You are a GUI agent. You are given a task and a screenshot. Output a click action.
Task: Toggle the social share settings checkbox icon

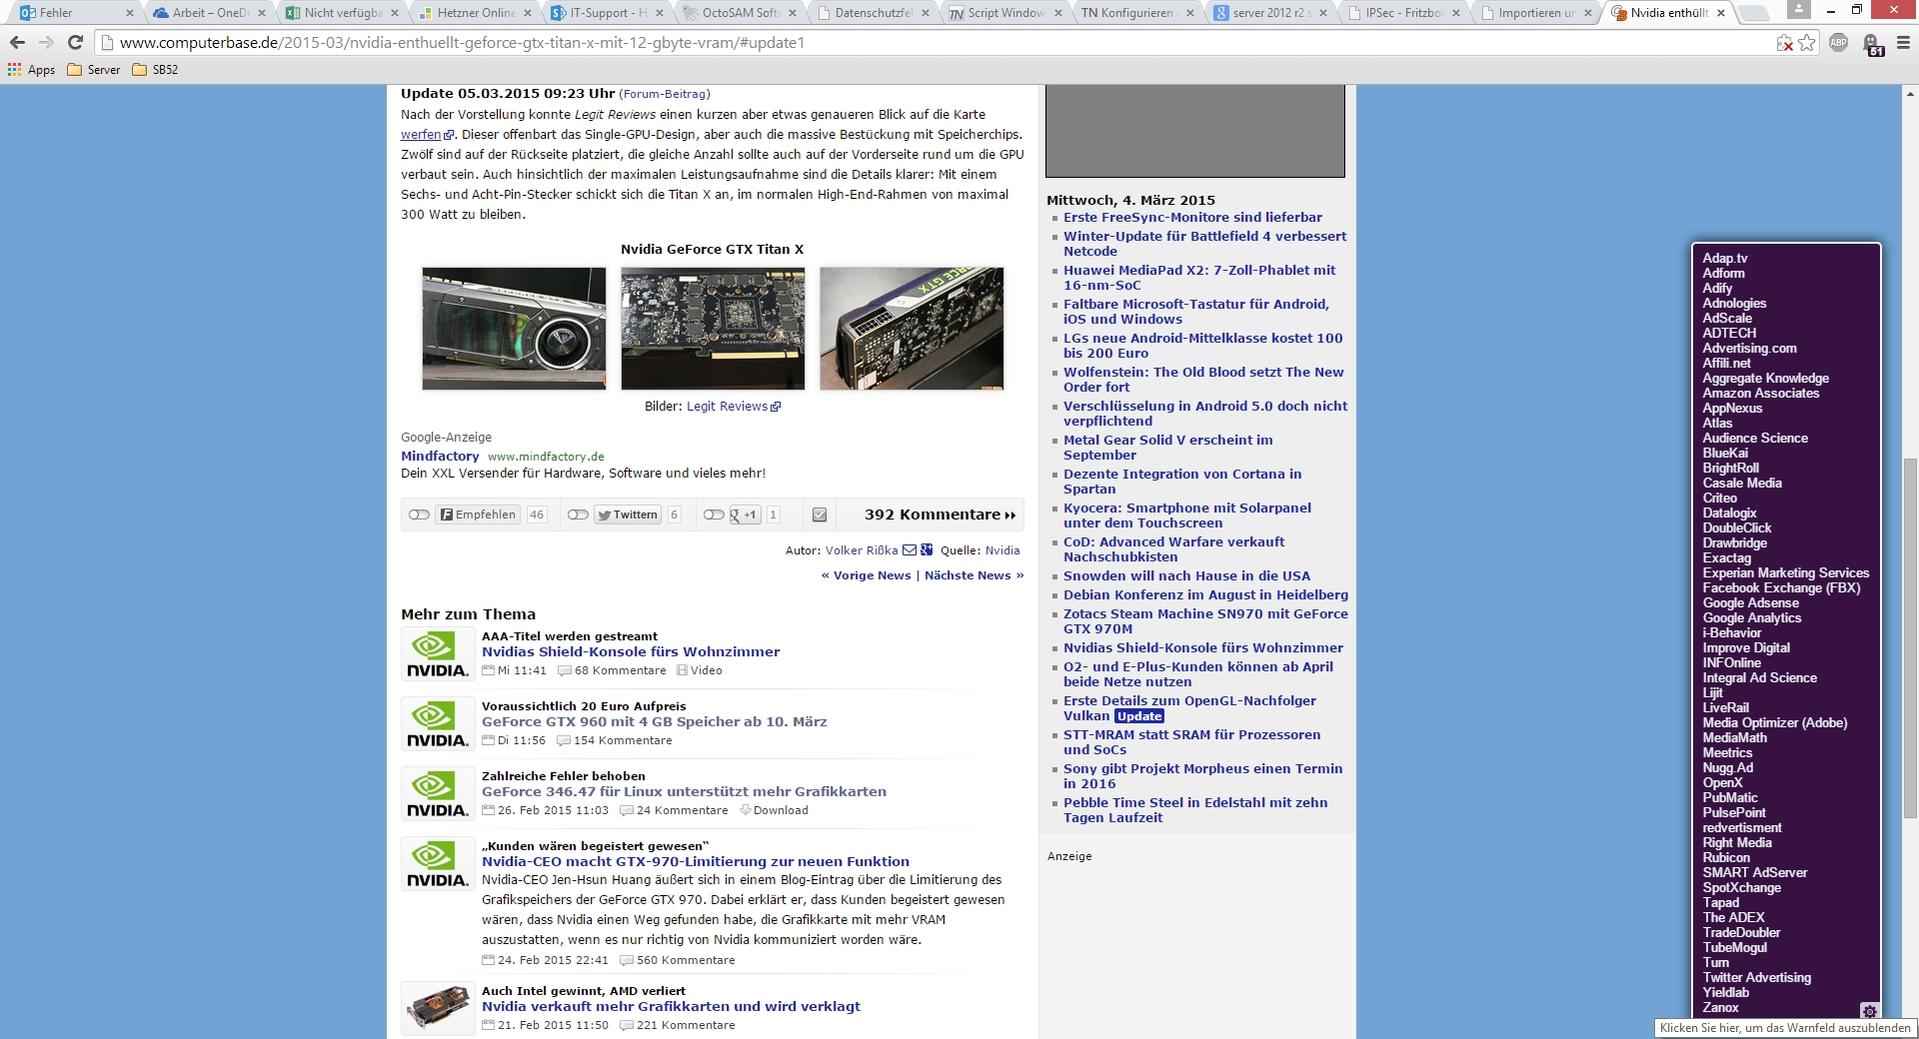pyautogui.click(x=820, y=515)
